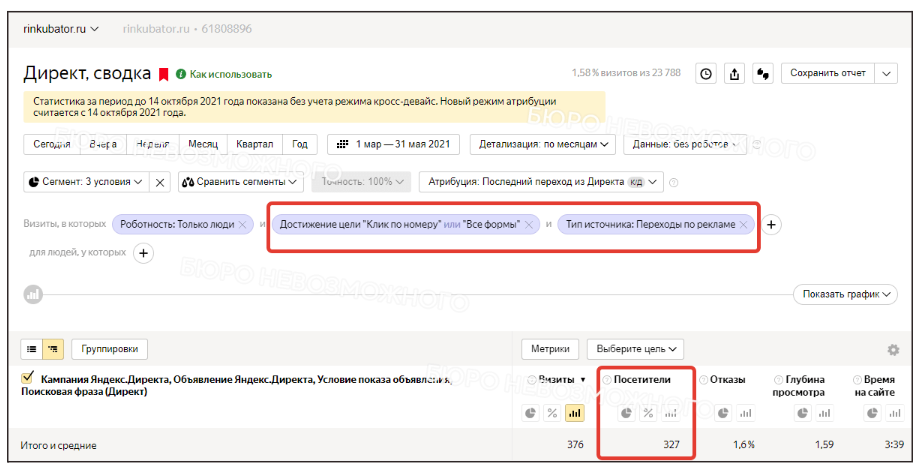Click 'Отказы' column header
Screen dimensions: 918x472
coord(727,379)
